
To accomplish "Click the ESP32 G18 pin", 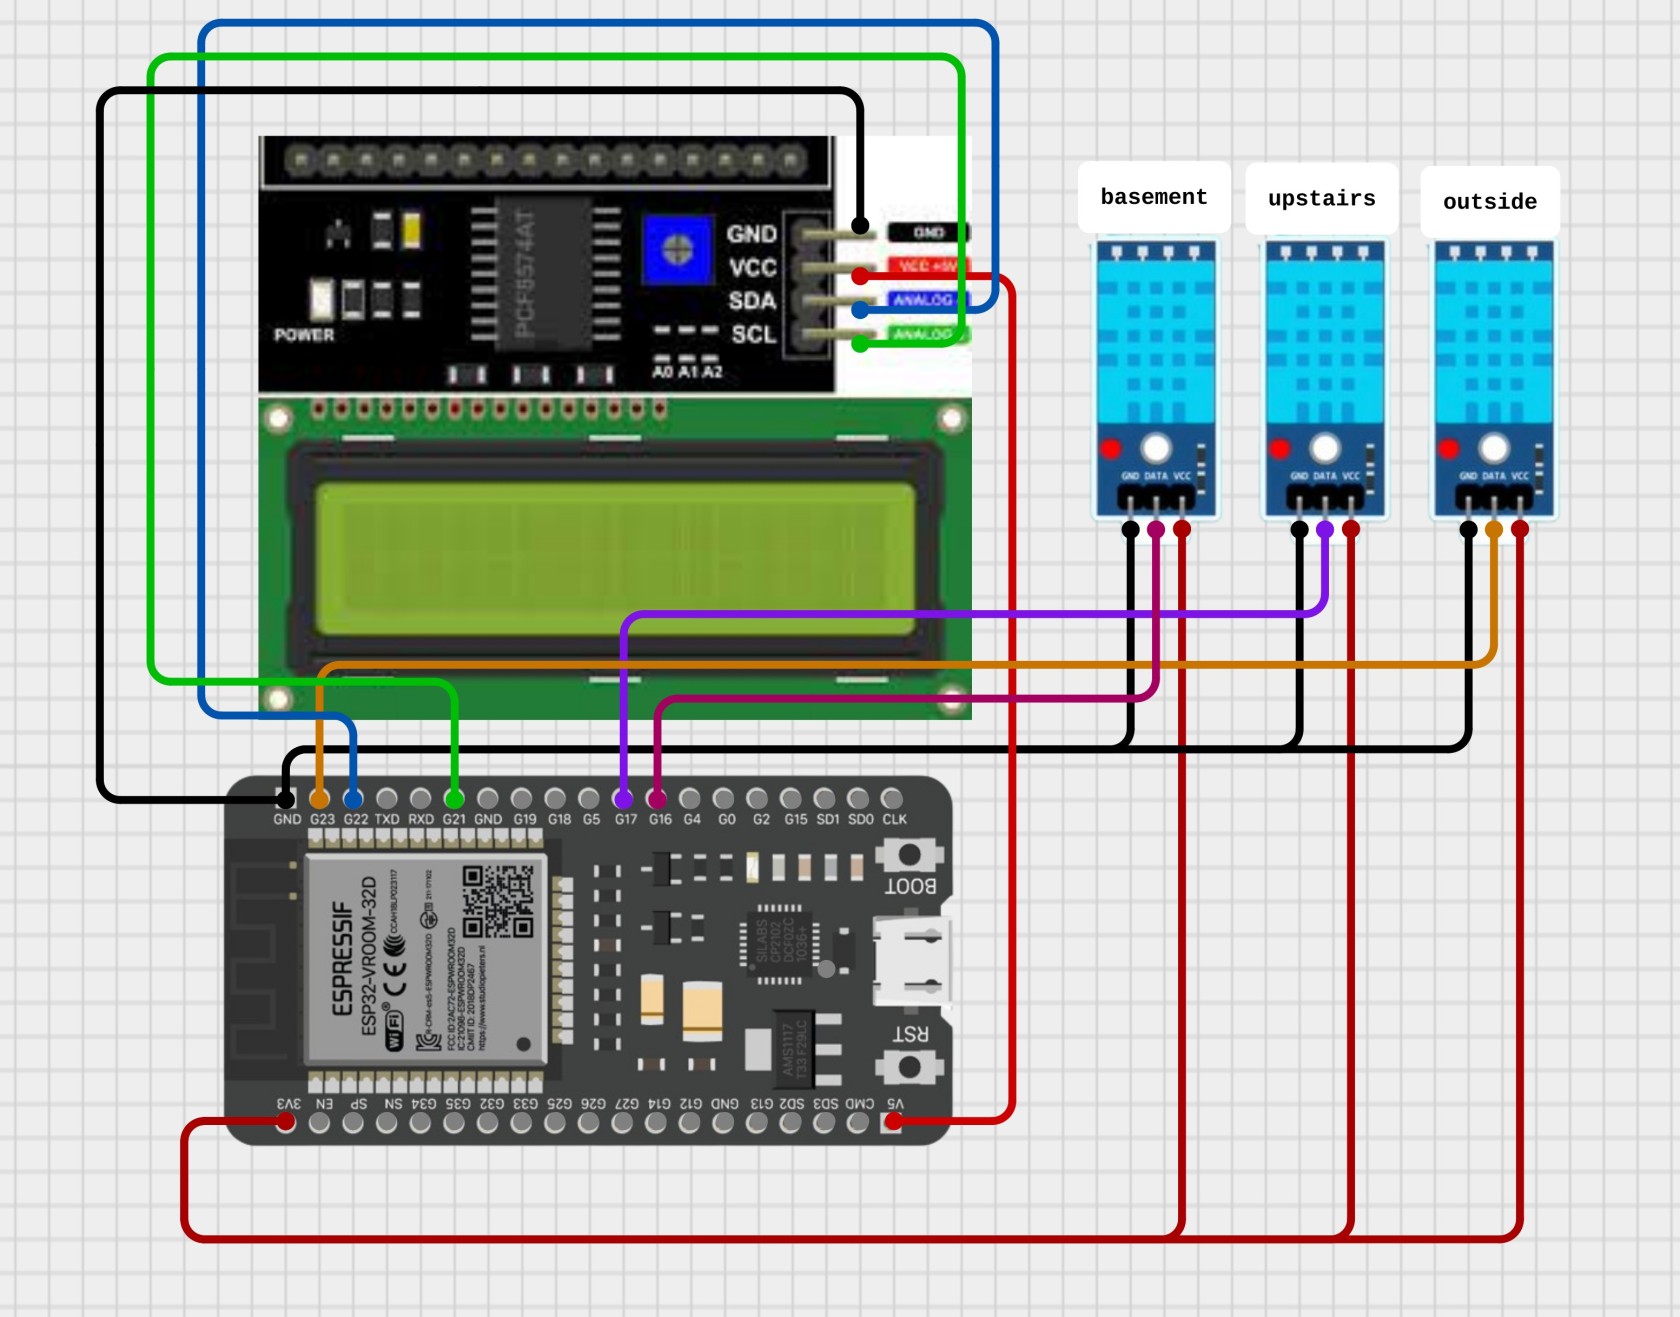I will point(556,798).
